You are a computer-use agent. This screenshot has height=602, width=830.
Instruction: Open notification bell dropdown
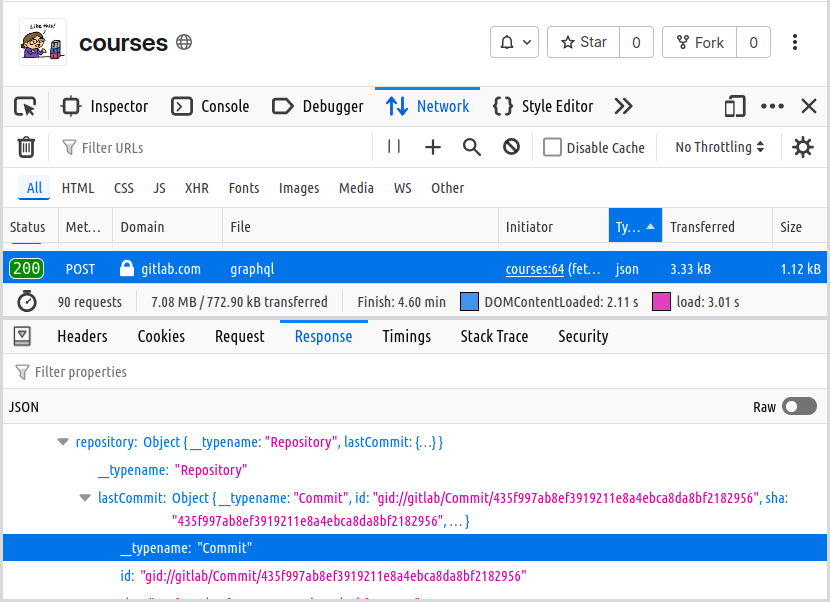click(x=515, y=42)
